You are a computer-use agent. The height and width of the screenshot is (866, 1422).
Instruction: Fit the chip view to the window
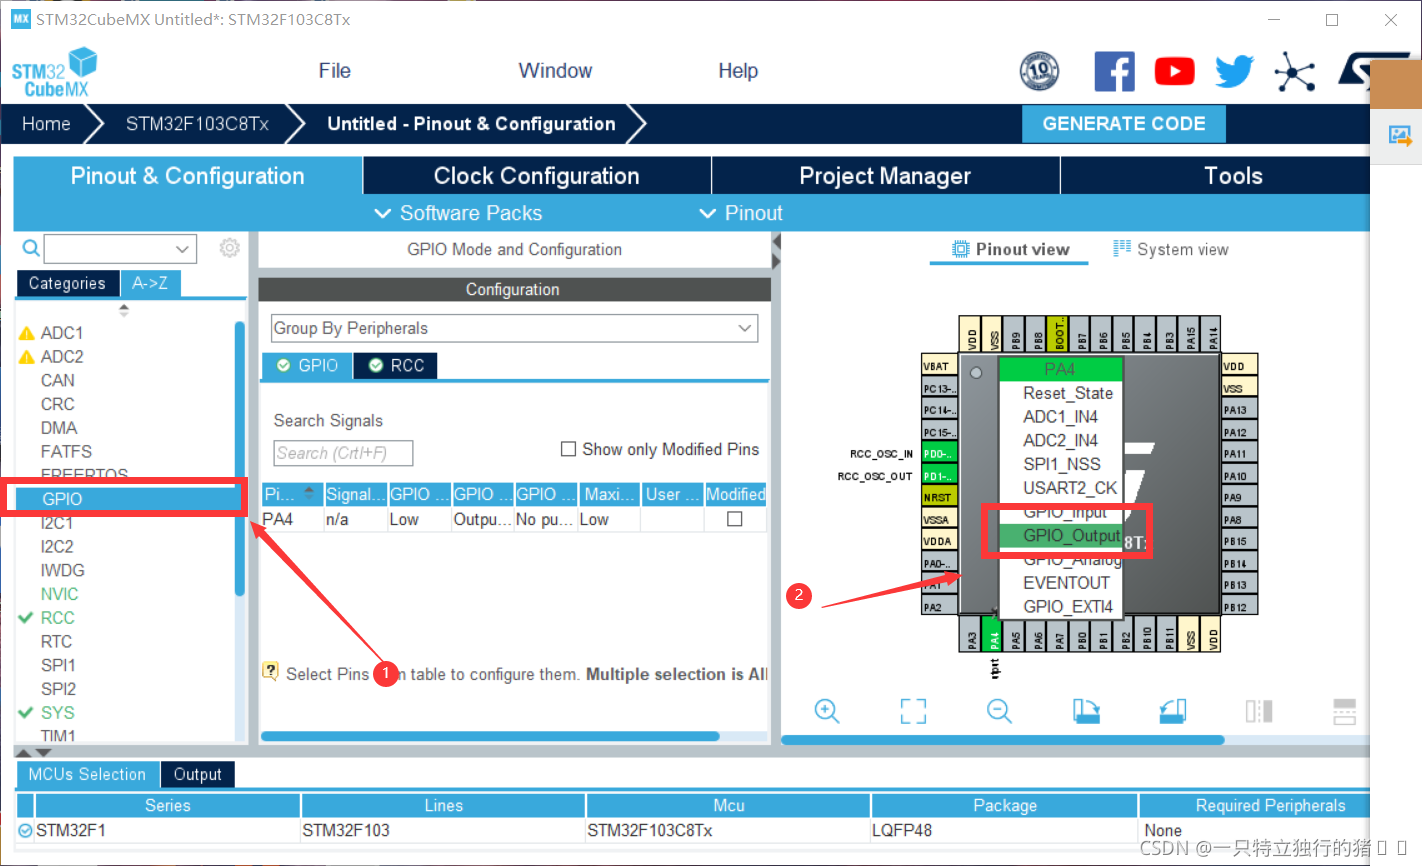tap(913, 711)
